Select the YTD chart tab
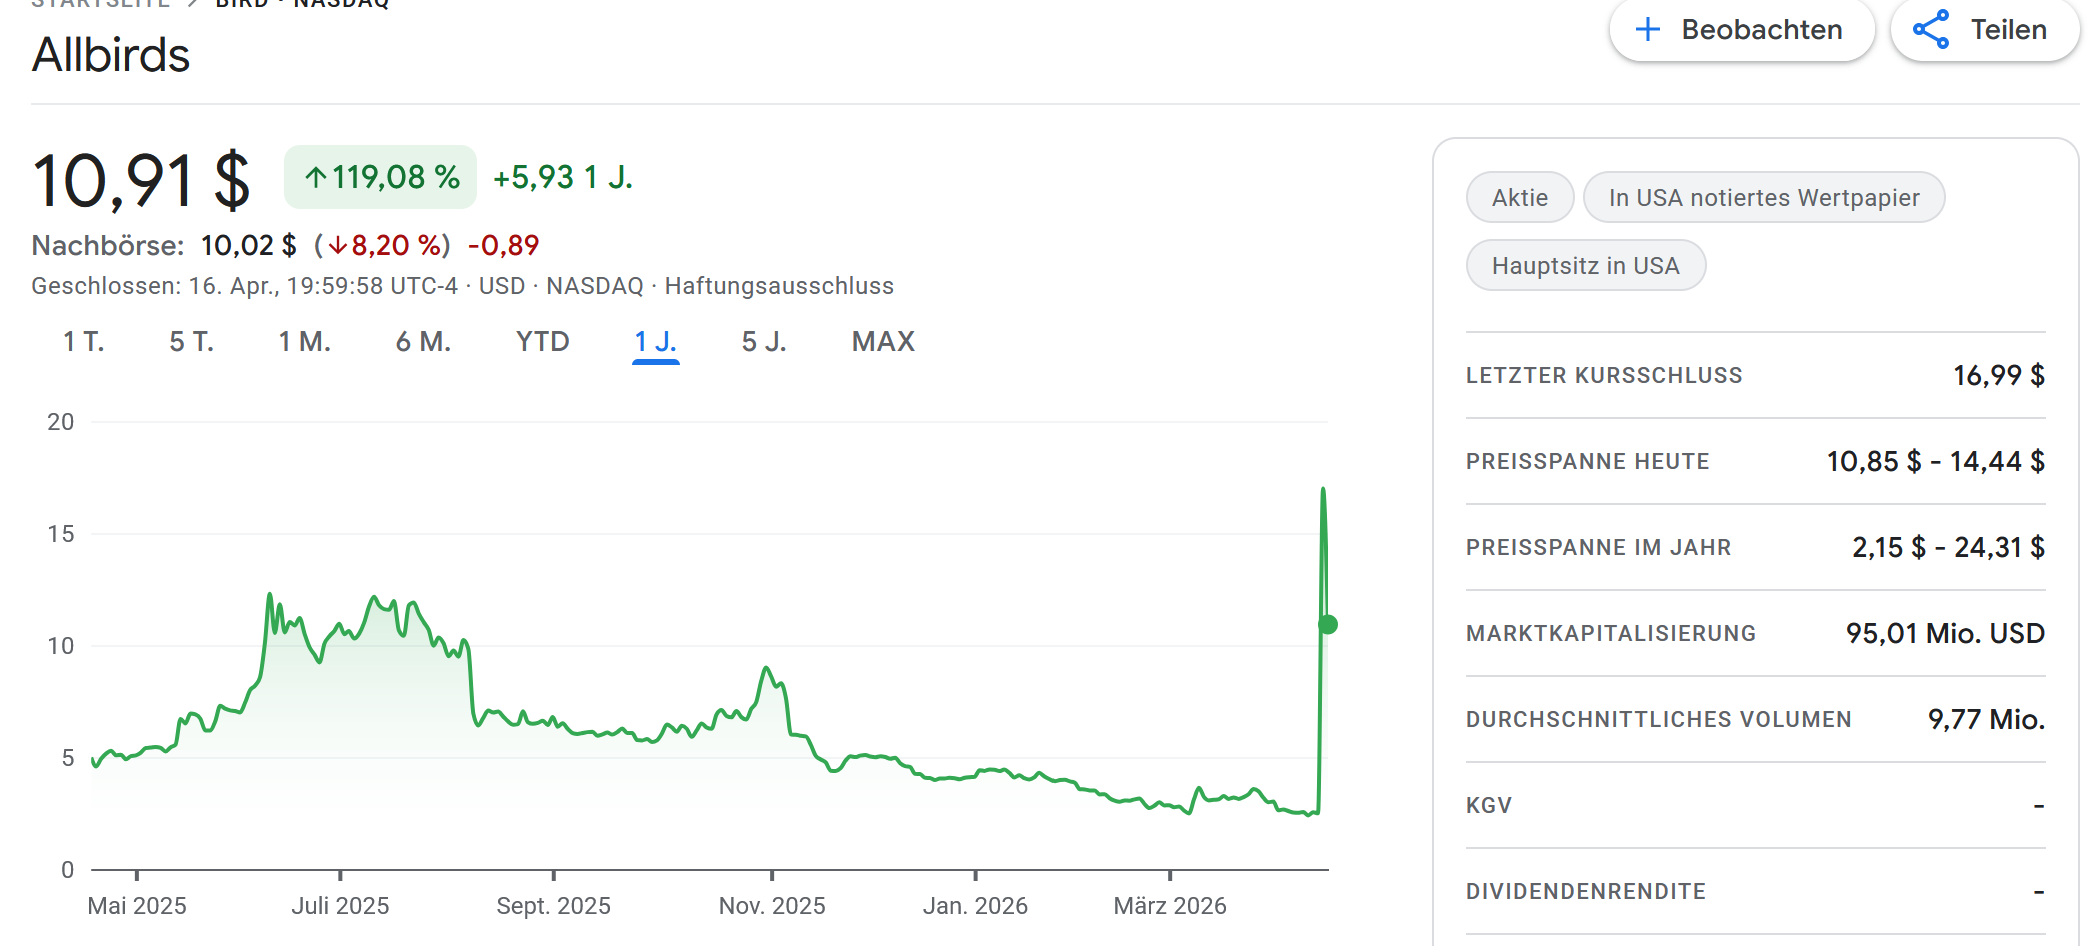The image size is (2098, 946). click(x=542, y=342)
